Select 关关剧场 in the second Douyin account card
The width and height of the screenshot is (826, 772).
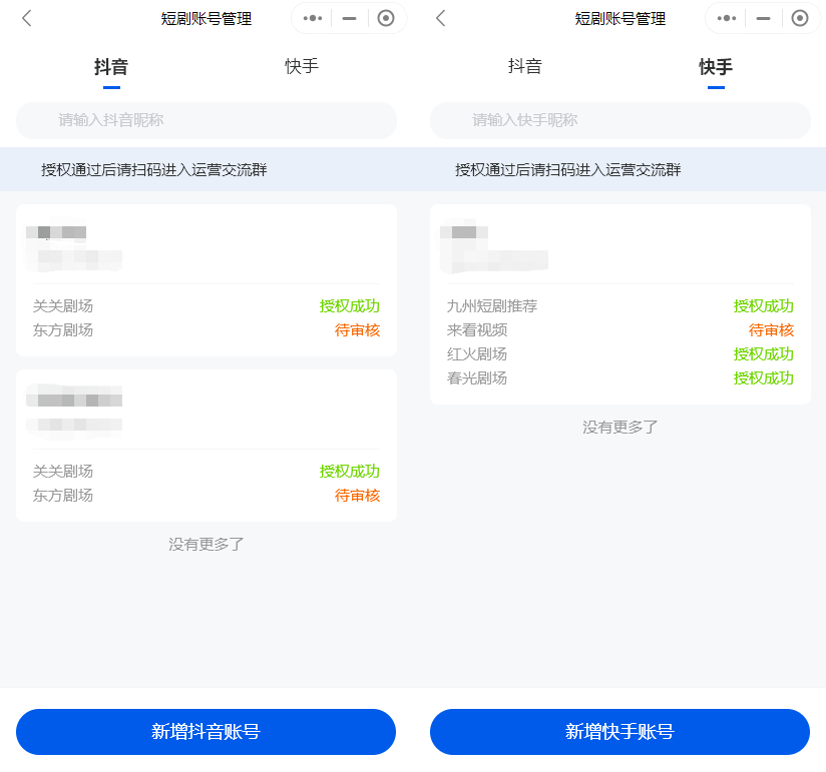tap(63, 472)
